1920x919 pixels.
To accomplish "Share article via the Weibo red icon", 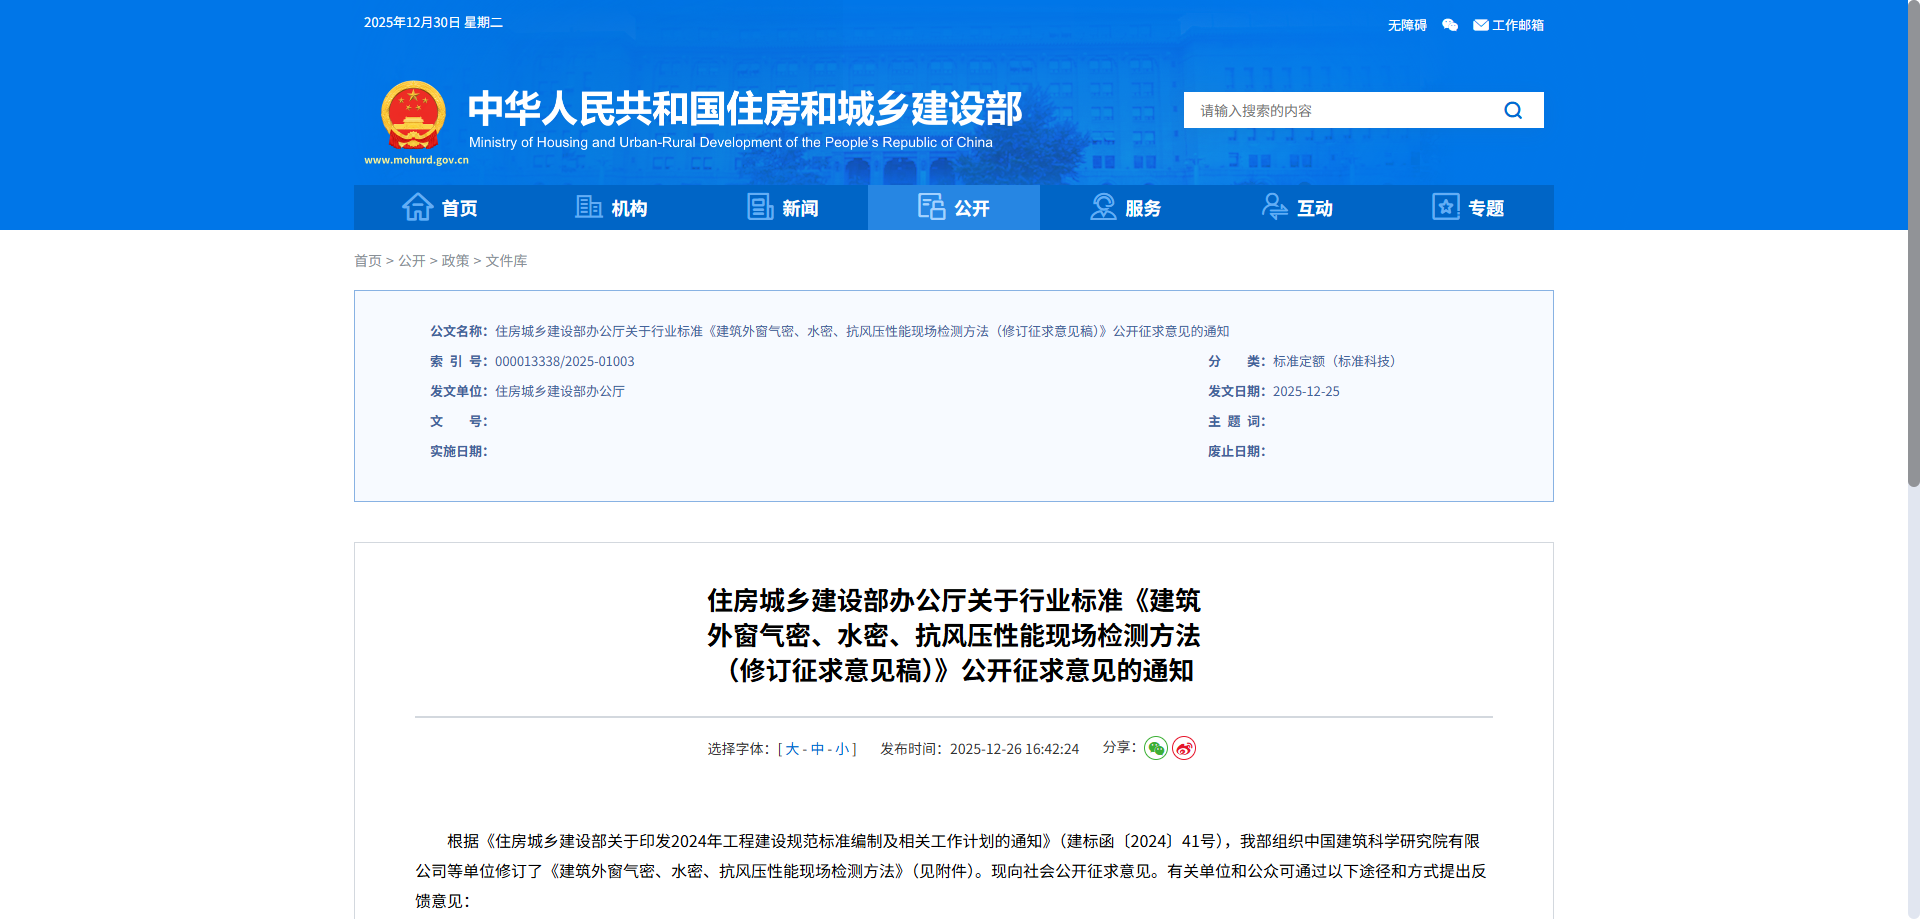I will click(1184, 747).
